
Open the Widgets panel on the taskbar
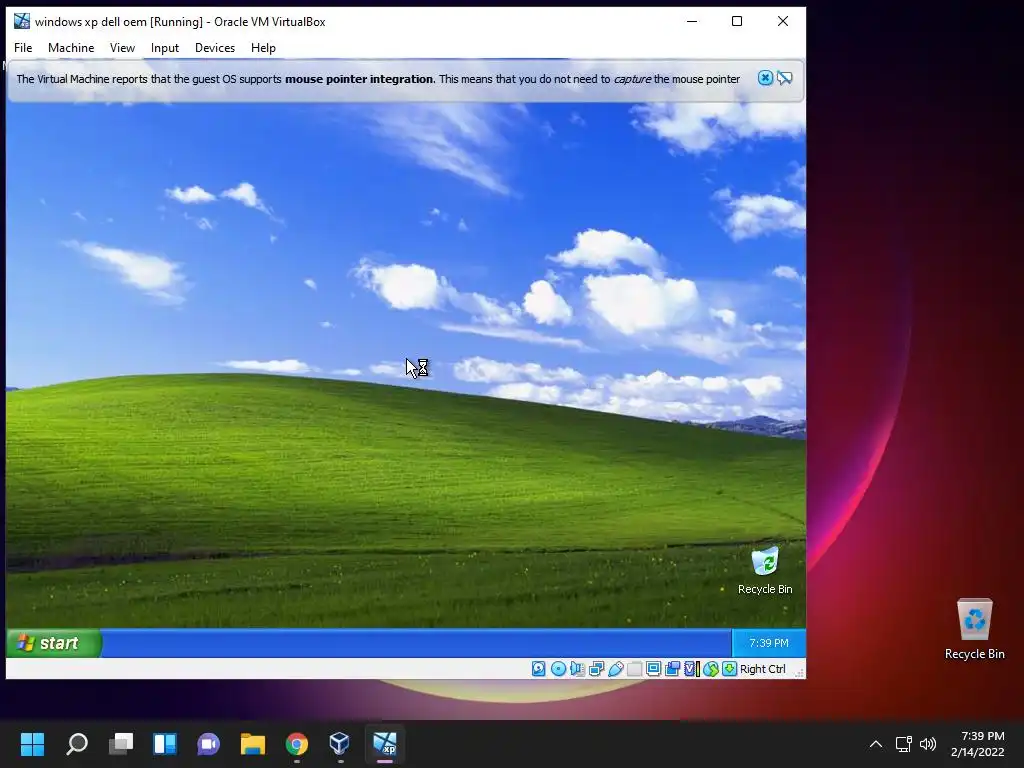pos(165,744)
